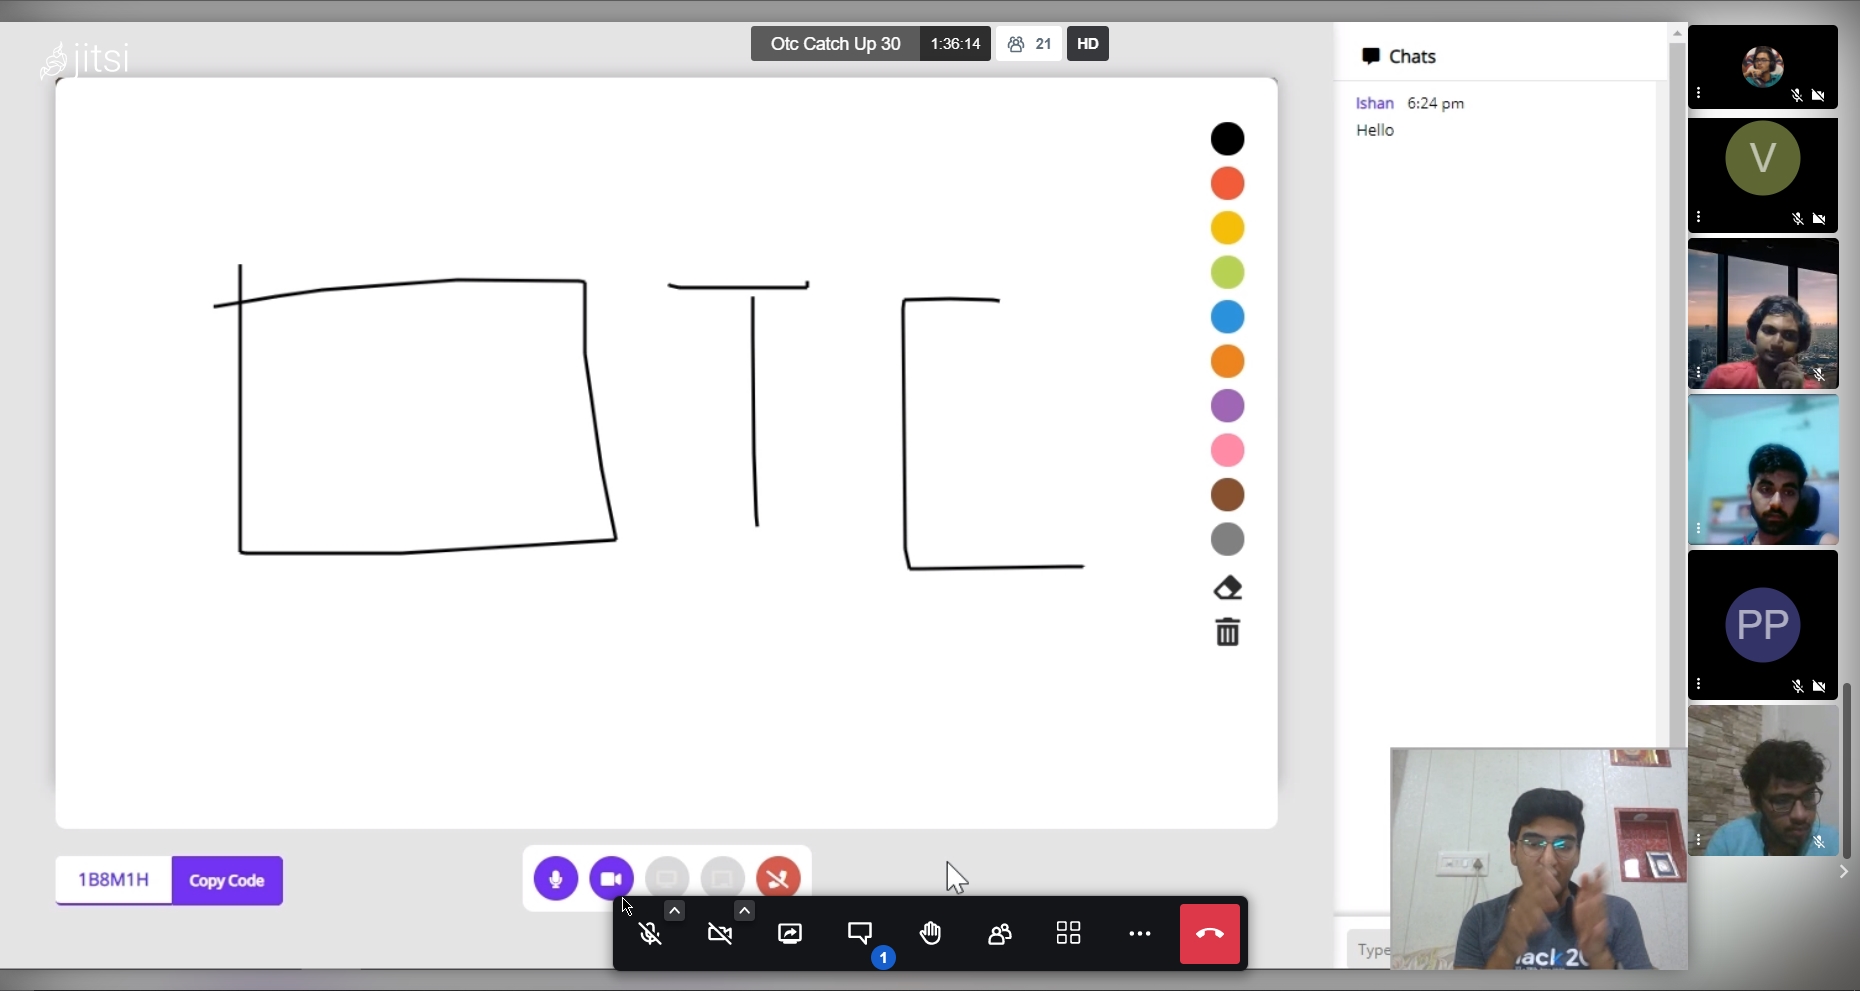Raise your hand in the meeting
Image resolution: width=1860 pixels, height=991 pixels.
pyautogui.click(x=931, y=934)
